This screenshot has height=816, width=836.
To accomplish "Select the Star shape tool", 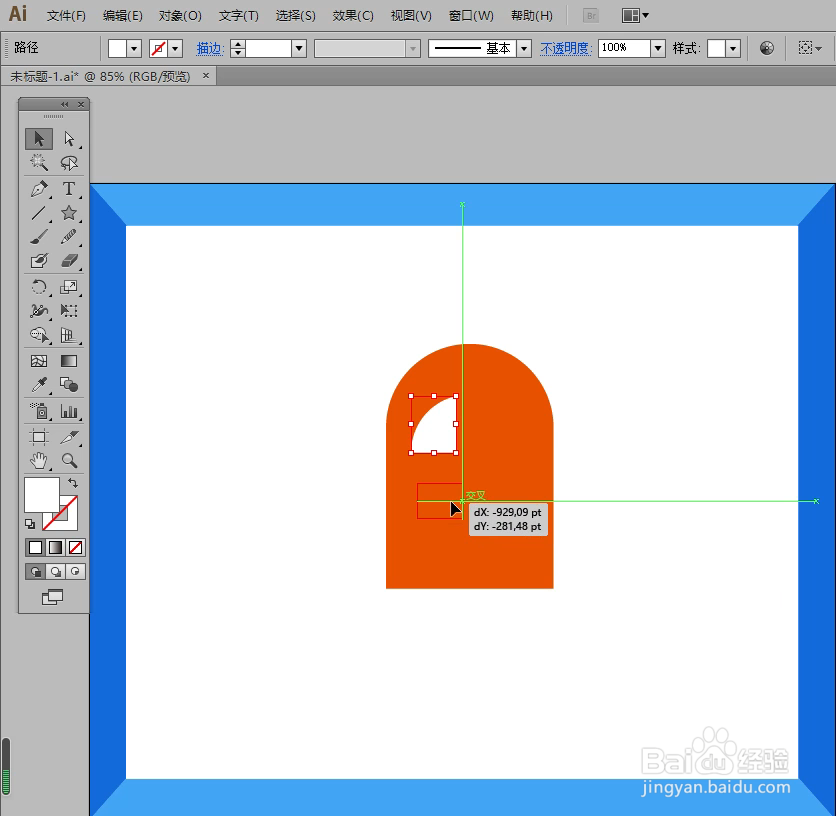I will click(x=69, y=213).
